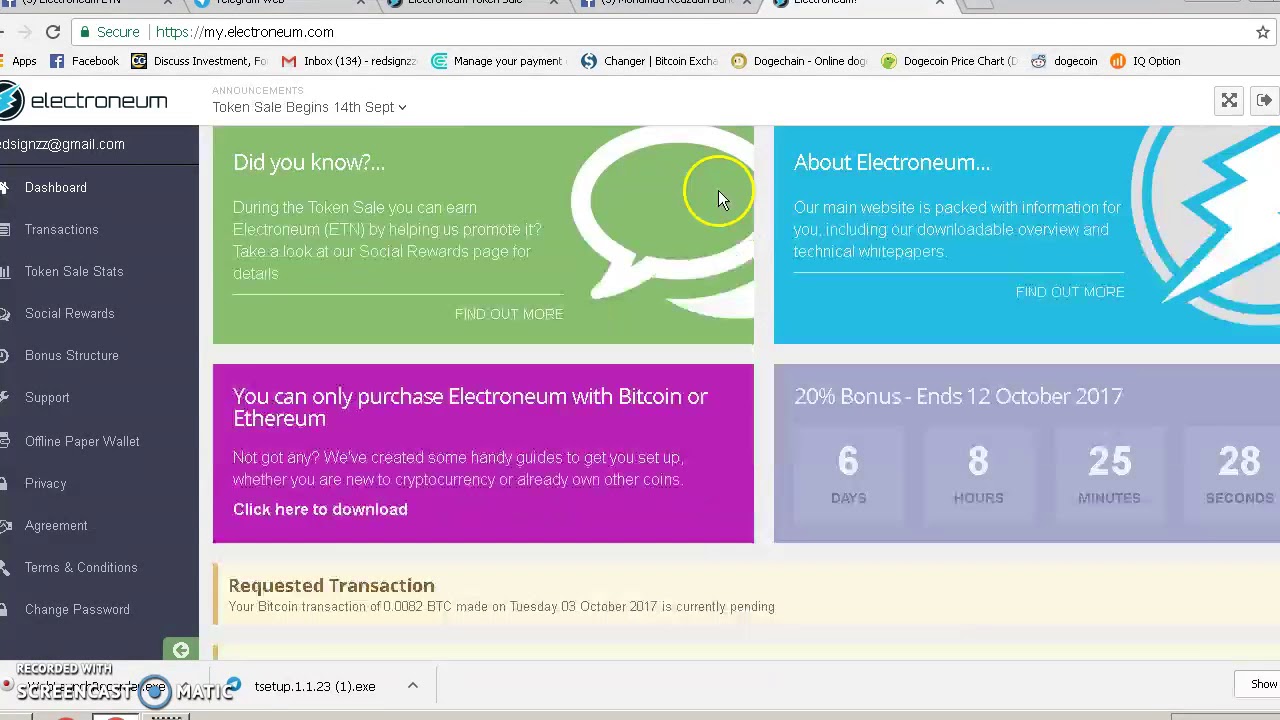Click FIND OUT MORE in Did you know card
The height and width of the screenshot is (720, 1280).
(508, 314)
